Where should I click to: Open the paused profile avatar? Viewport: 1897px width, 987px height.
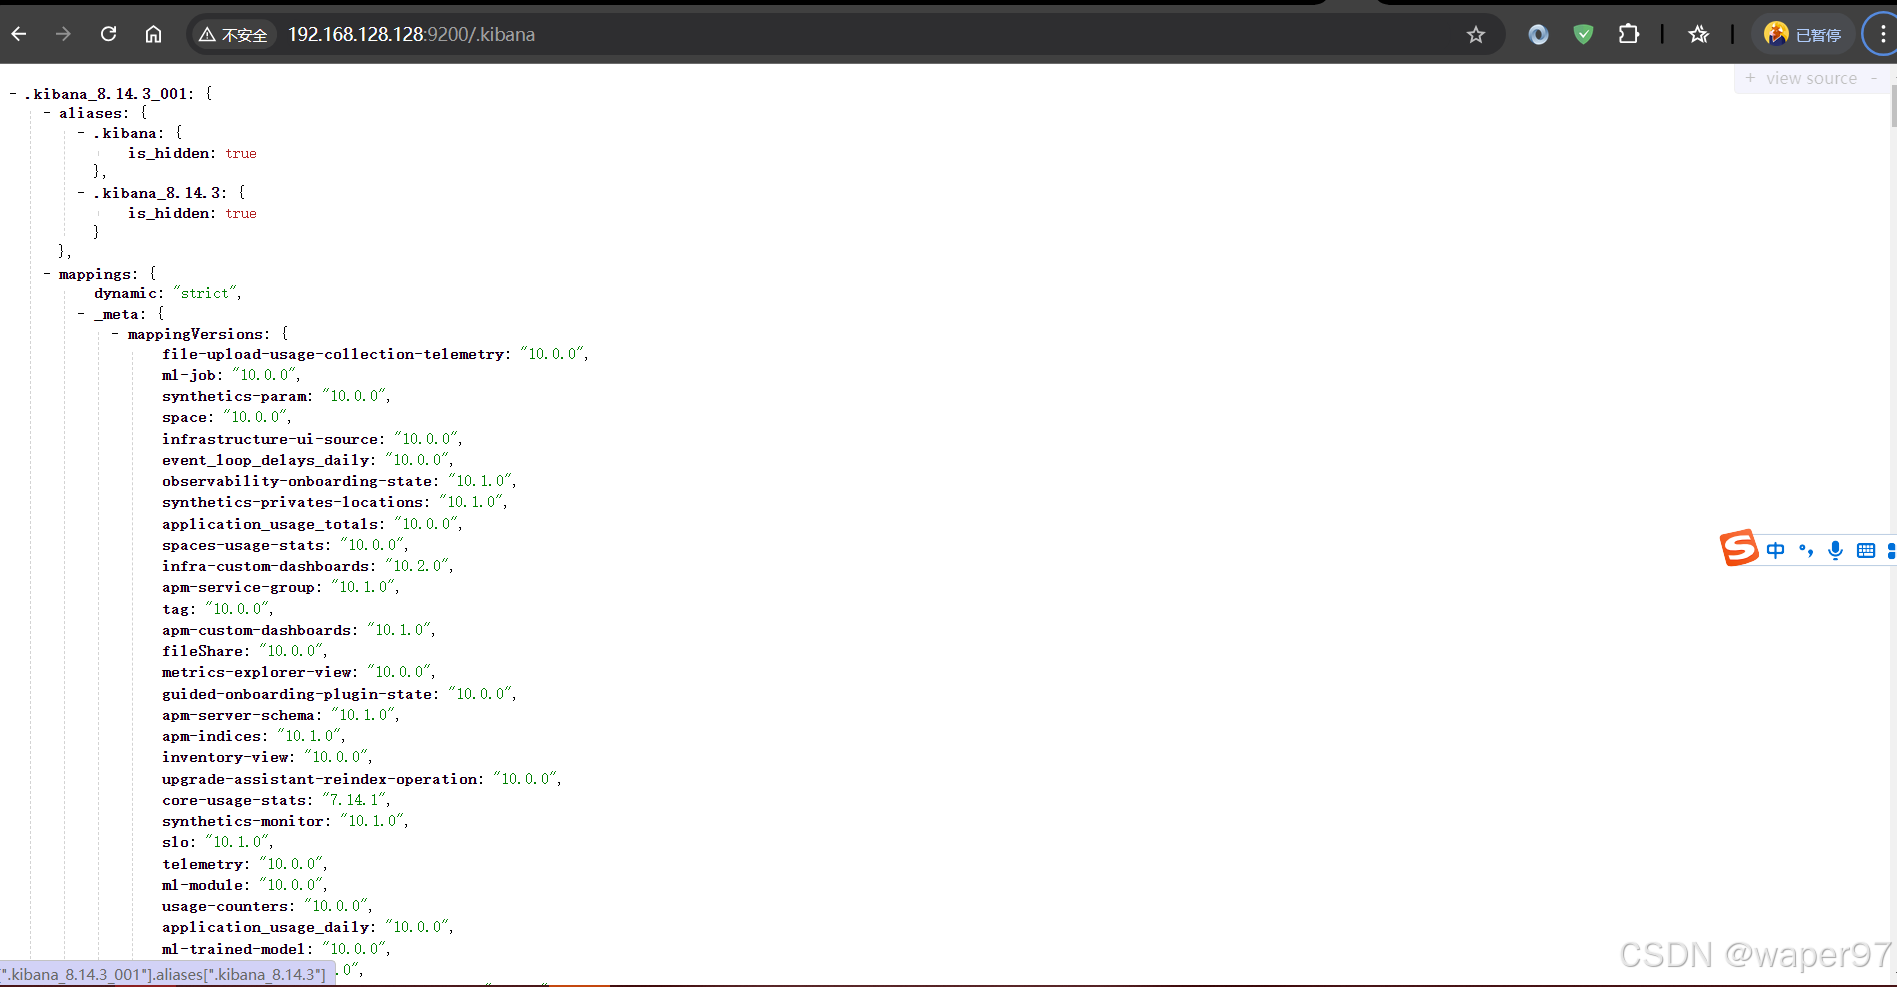click(1803, 35)
